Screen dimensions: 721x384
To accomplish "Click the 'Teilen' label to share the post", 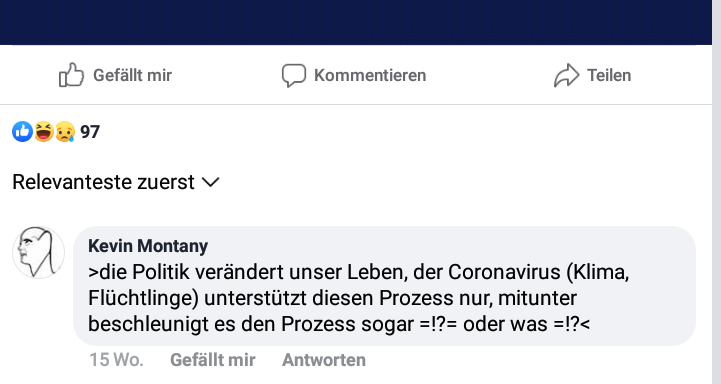I will (x=609, y=75).
